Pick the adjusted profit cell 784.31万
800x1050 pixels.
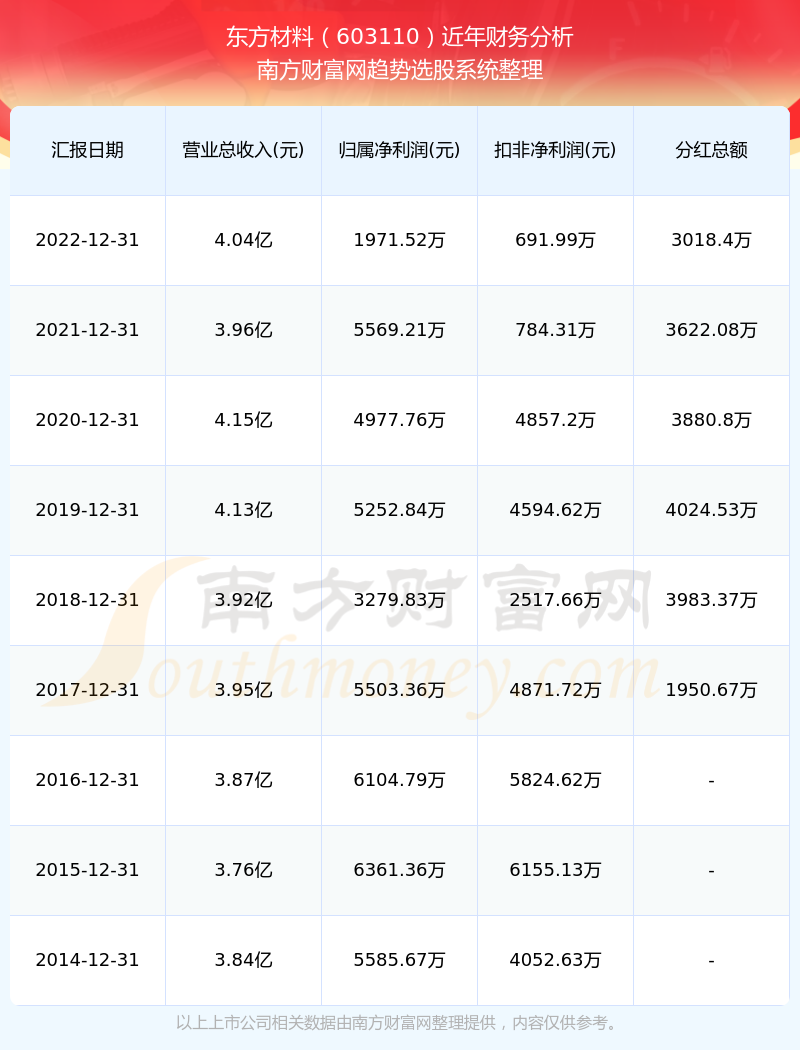[x=556, y=329]
